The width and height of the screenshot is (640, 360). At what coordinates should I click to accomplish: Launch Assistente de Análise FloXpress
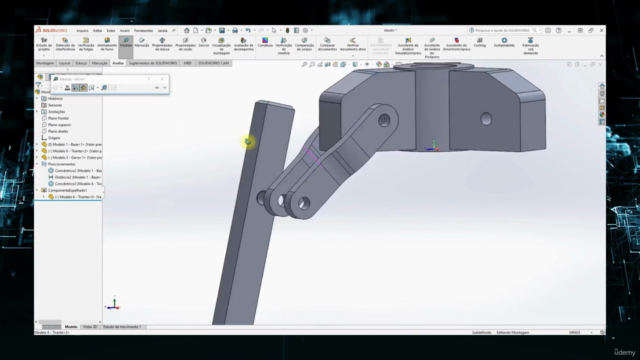[432, 48]
